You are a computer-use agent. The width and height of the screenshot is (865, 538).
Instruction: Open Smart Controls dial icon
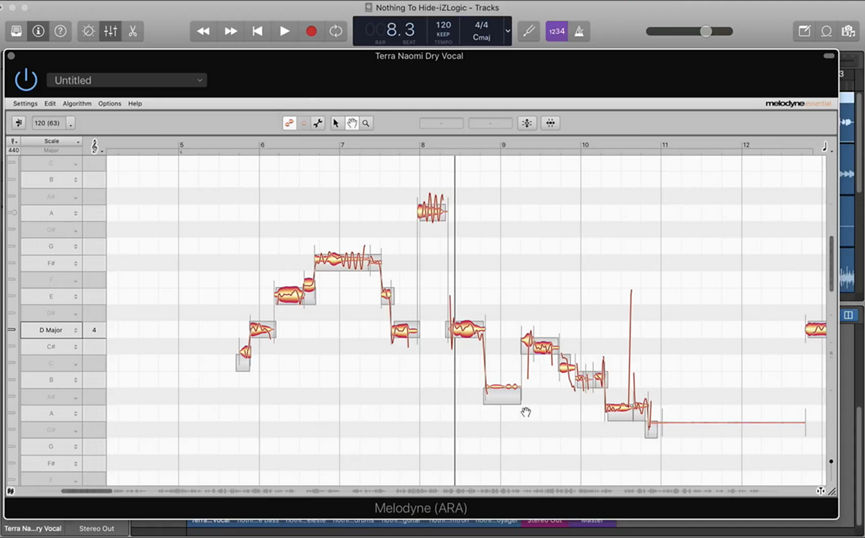coord(88,31)
